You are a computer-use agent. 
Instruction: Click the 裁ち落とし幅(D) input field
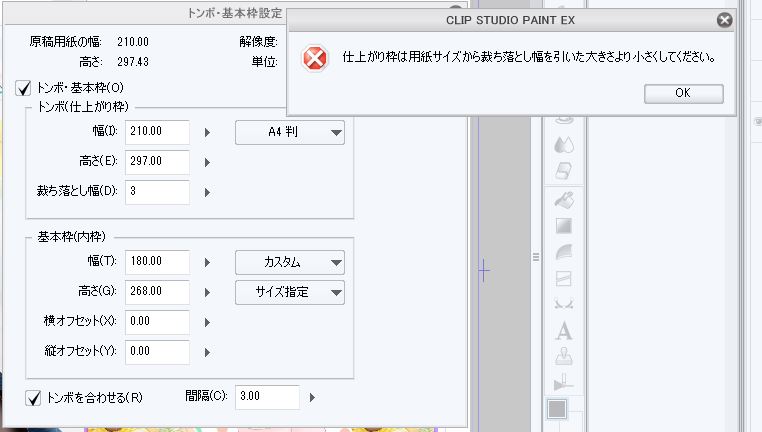tap(157, 192)
